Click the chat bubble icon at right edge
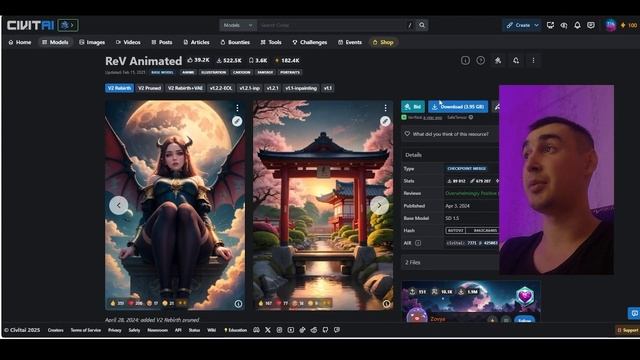 click(x=634, y=313)
